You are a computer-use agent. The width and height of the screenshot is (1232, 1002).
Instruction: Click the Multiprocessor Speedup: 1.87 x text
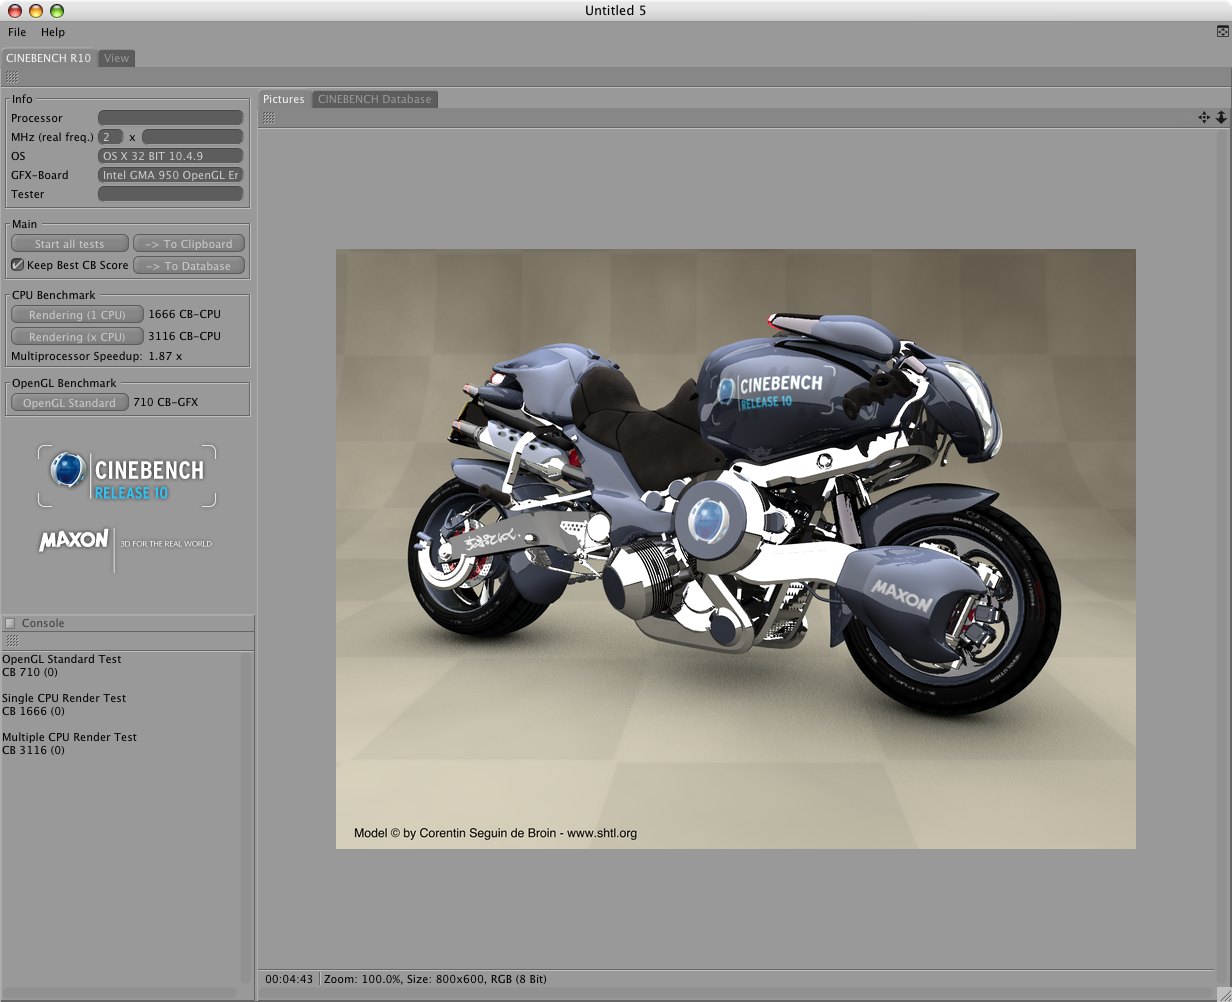(97, 355)
